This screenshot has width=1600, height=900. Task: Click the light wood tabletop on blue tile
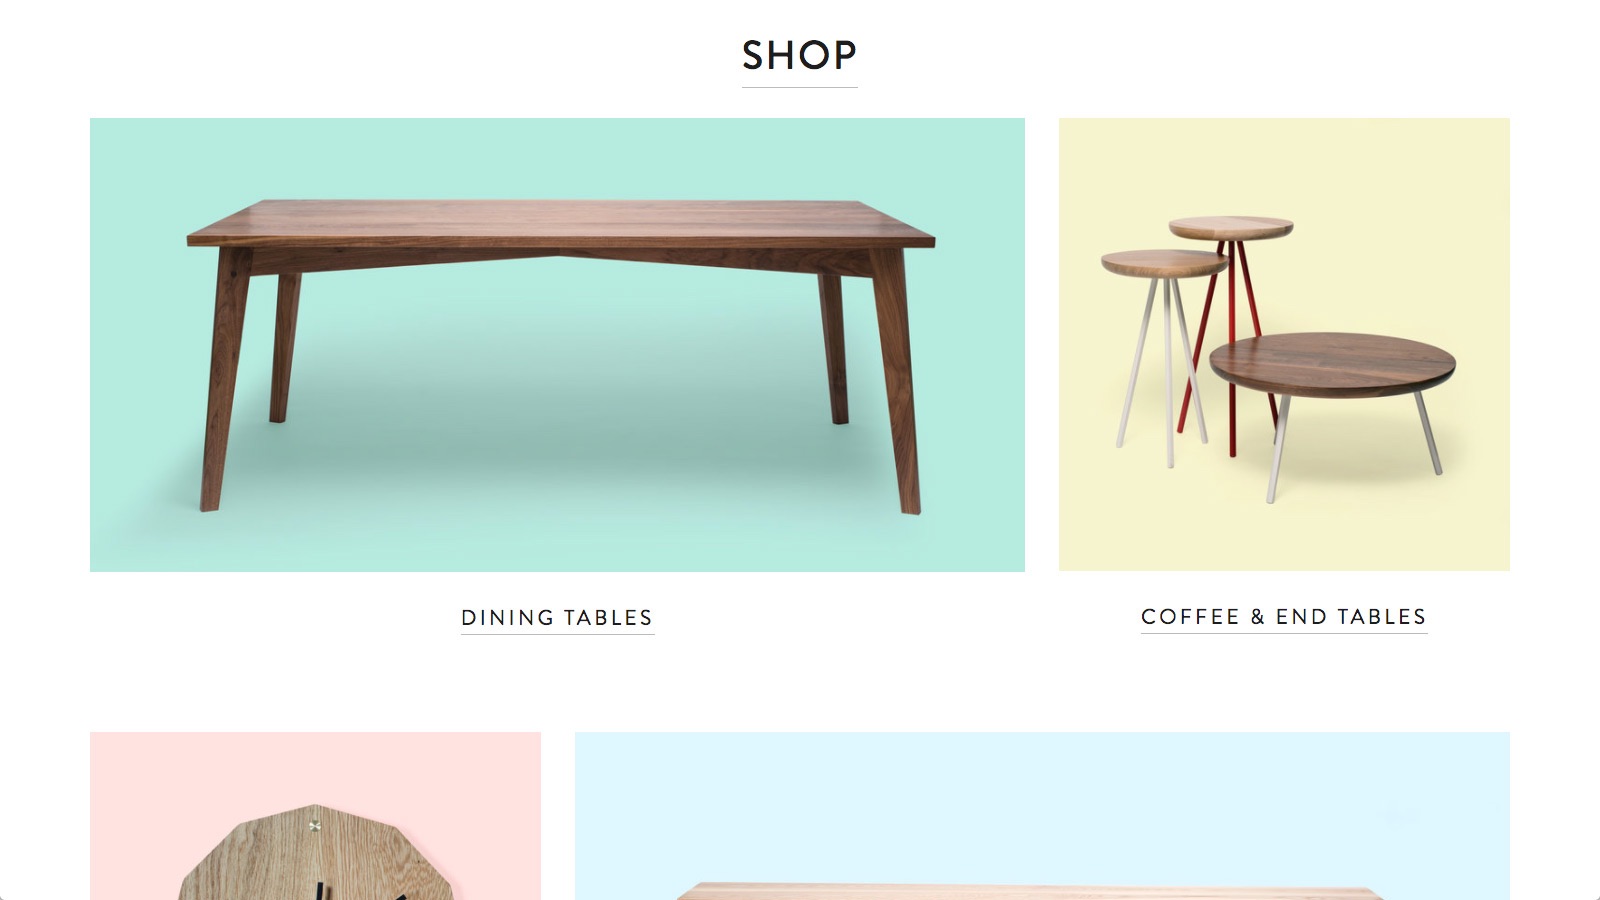coord(1030,891)
